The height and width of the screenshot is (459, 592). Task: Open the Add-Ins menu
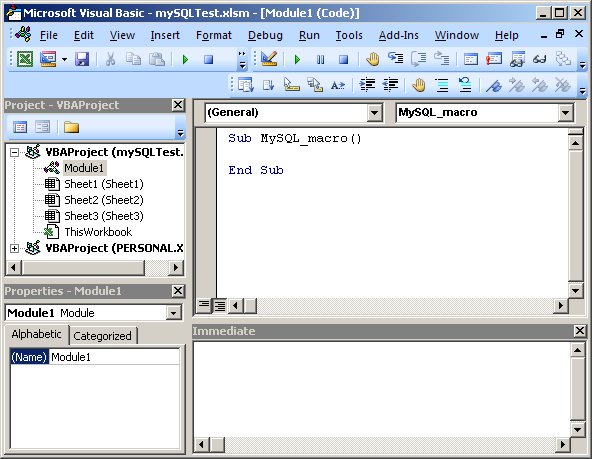pyautogui.click(x=399, y=35)
